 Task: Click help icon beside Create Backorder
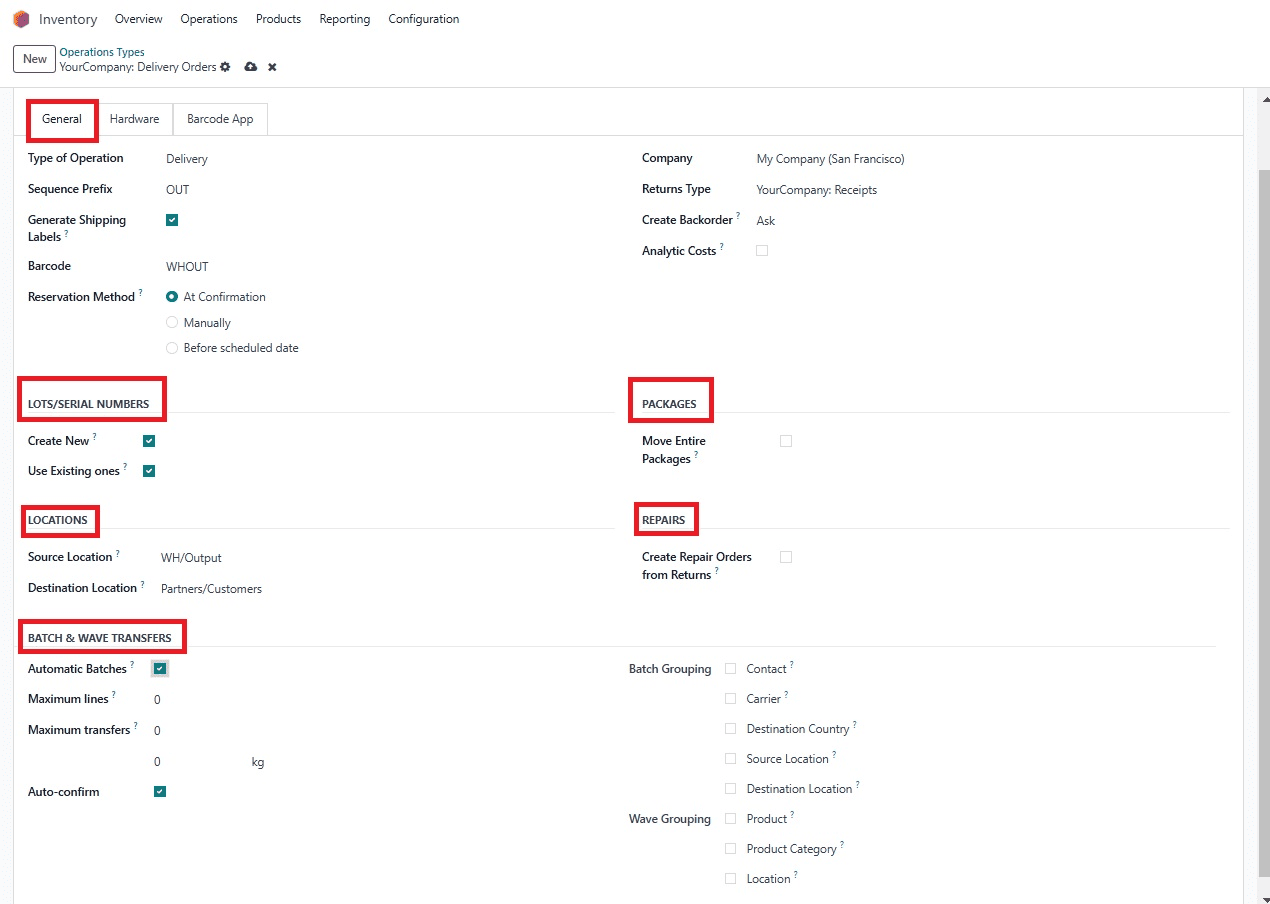pos(738,216)
